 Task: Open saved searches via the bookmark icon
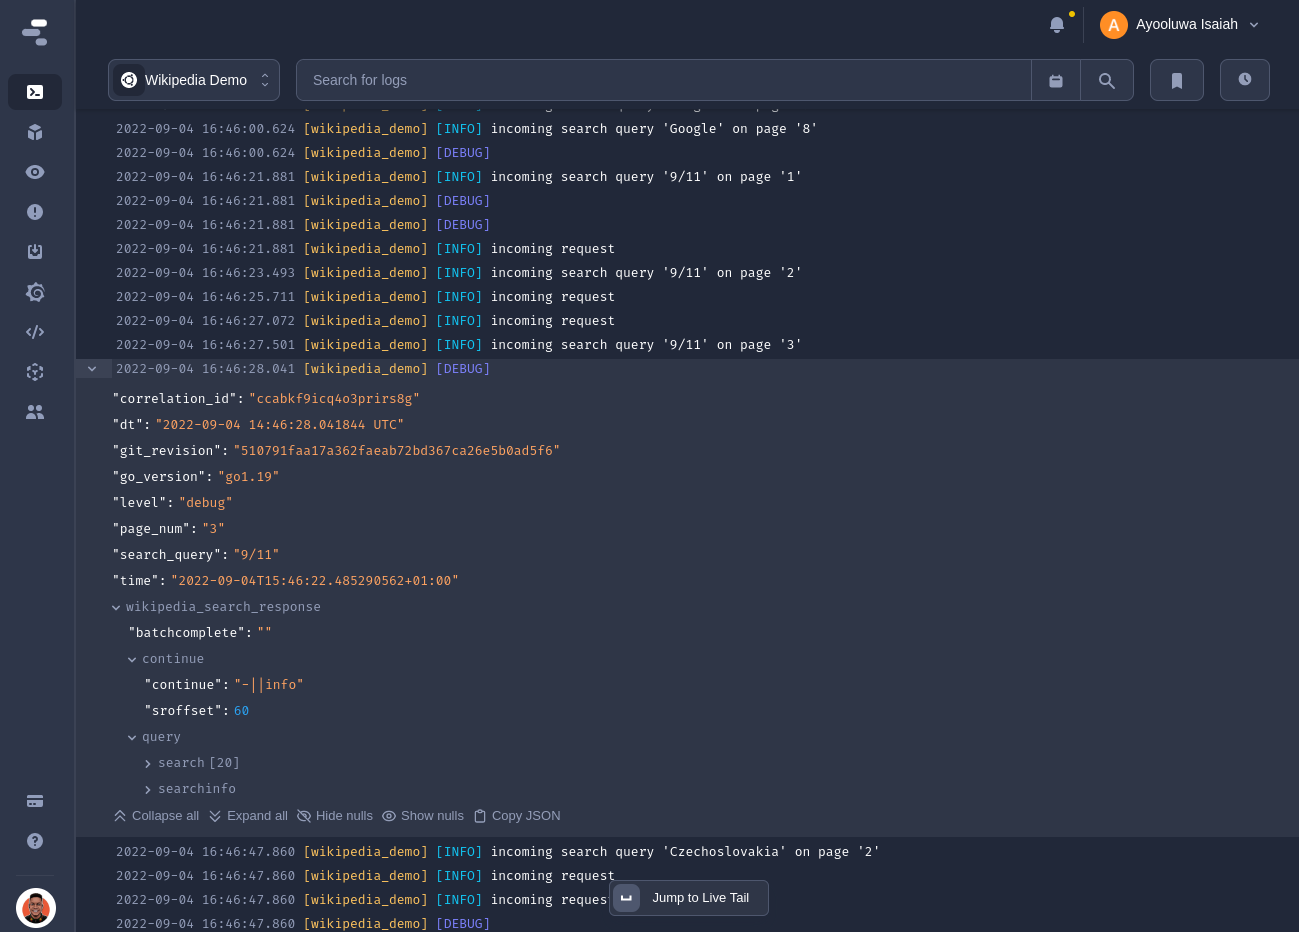click(x=1177, y=79)
